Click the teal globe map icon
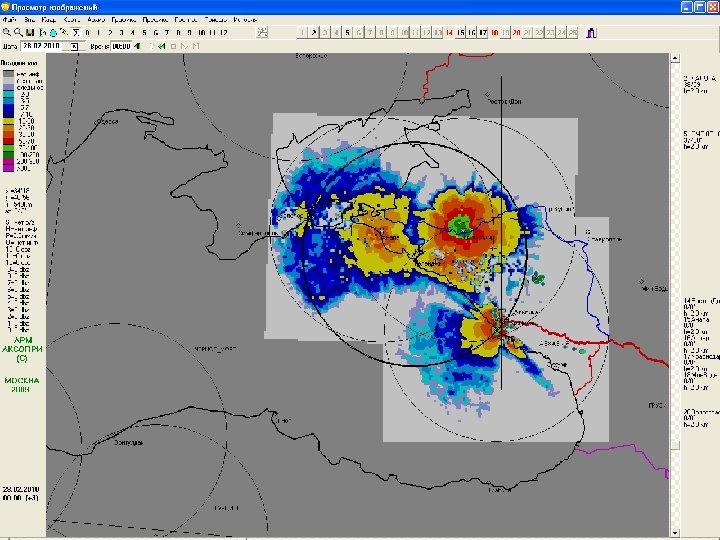This screenshot has width=720, height=540. (53, 33)
